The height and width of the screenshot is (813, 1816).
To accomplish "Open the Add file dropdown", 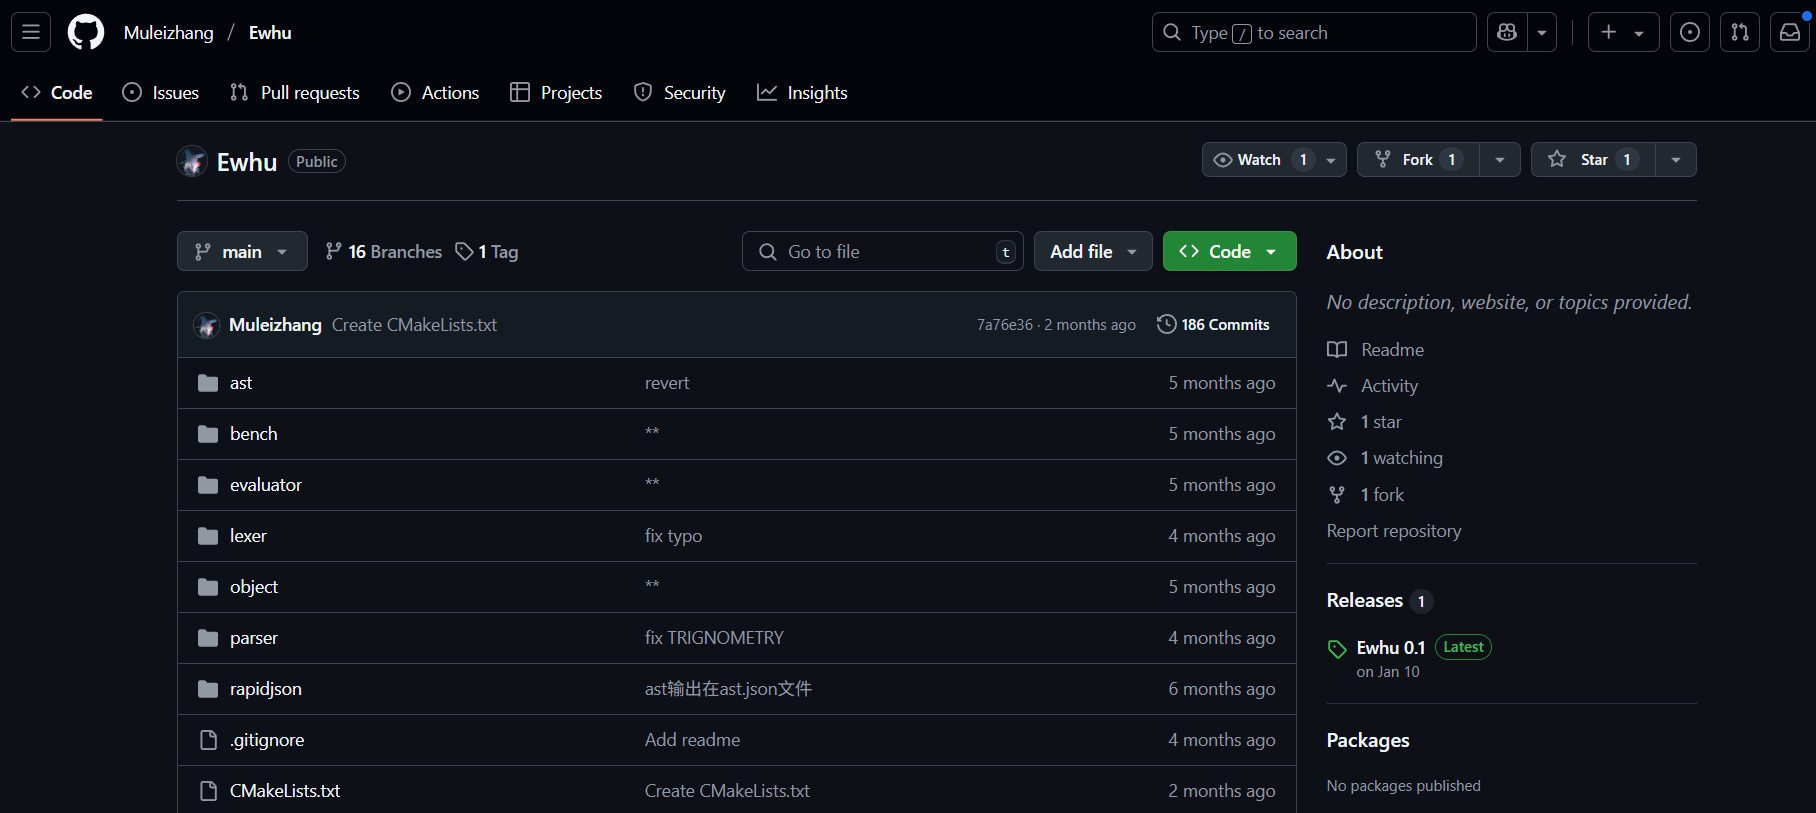I will coord(1093,252).
